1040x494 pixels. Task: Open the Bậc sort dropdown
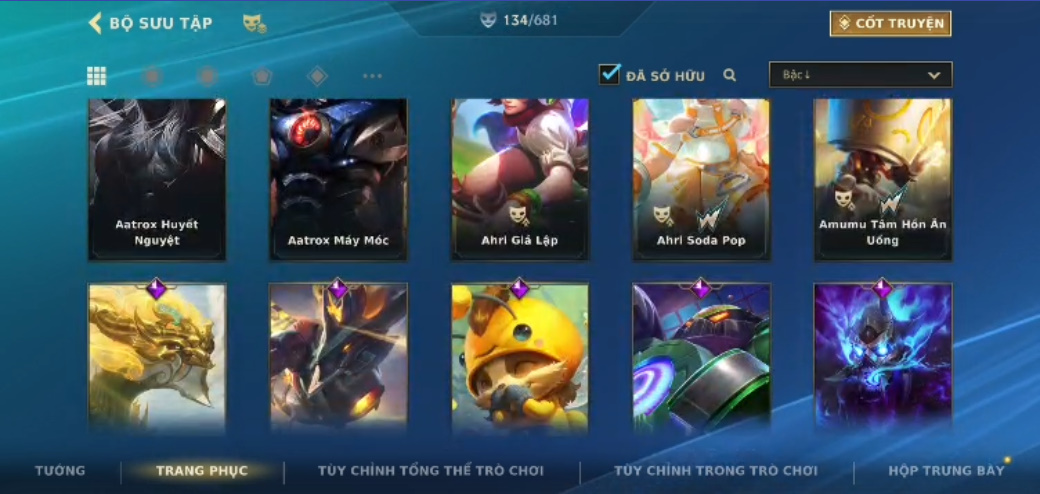860,75
